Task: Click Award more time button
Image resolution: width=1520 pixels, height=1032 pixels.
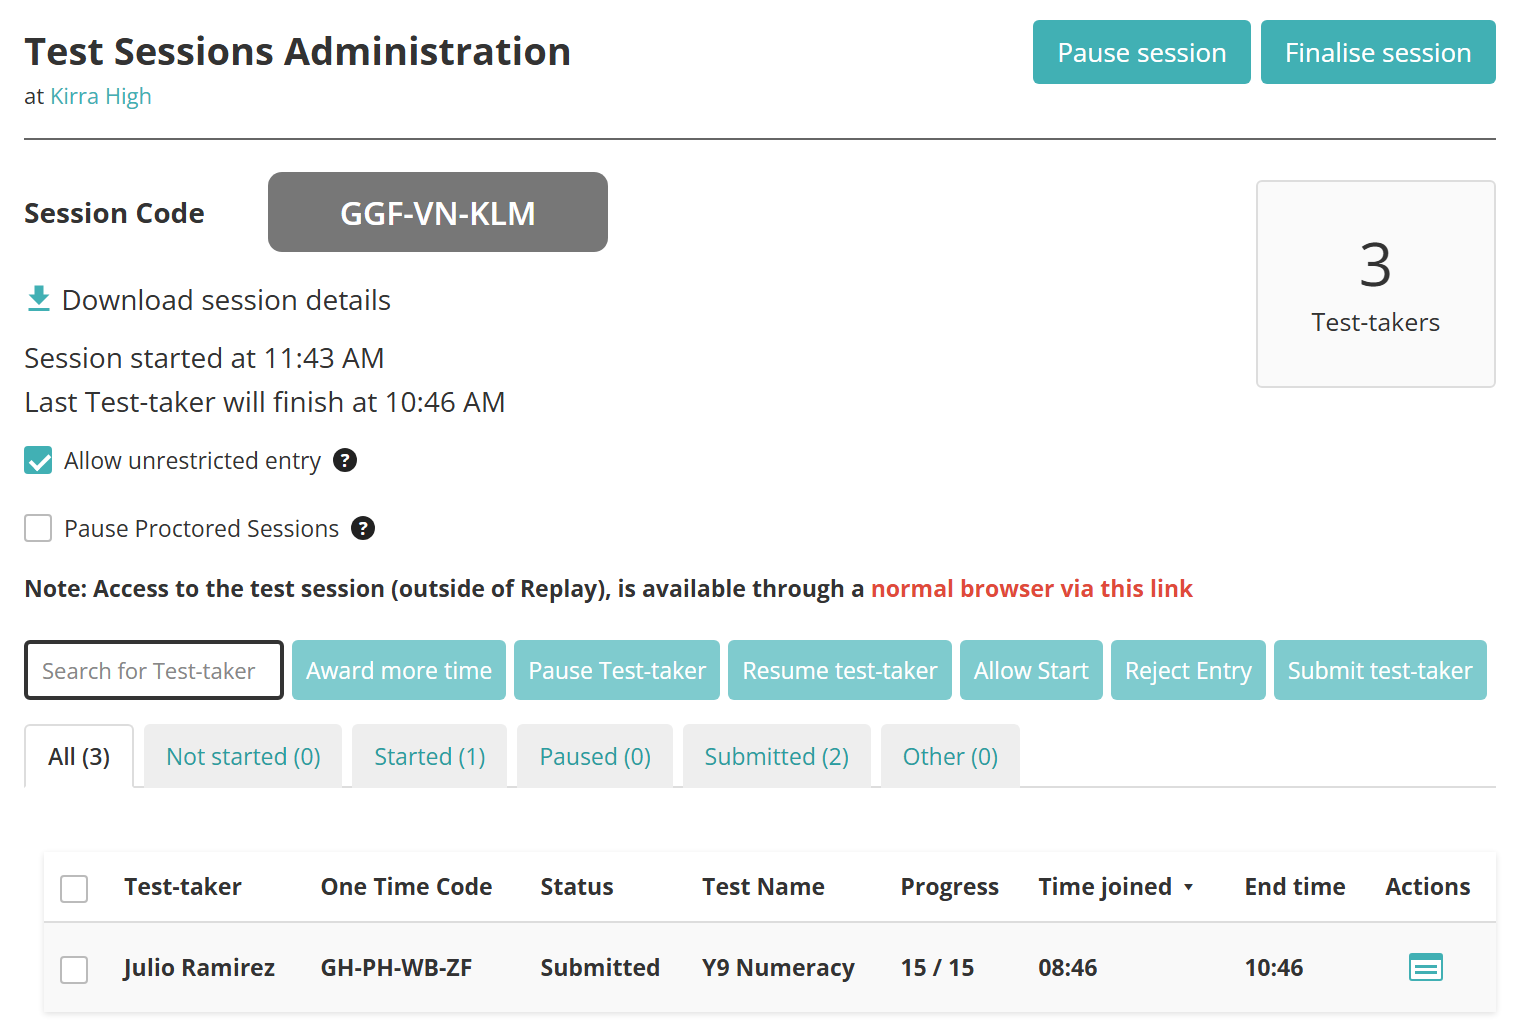Action: point(399,670)
